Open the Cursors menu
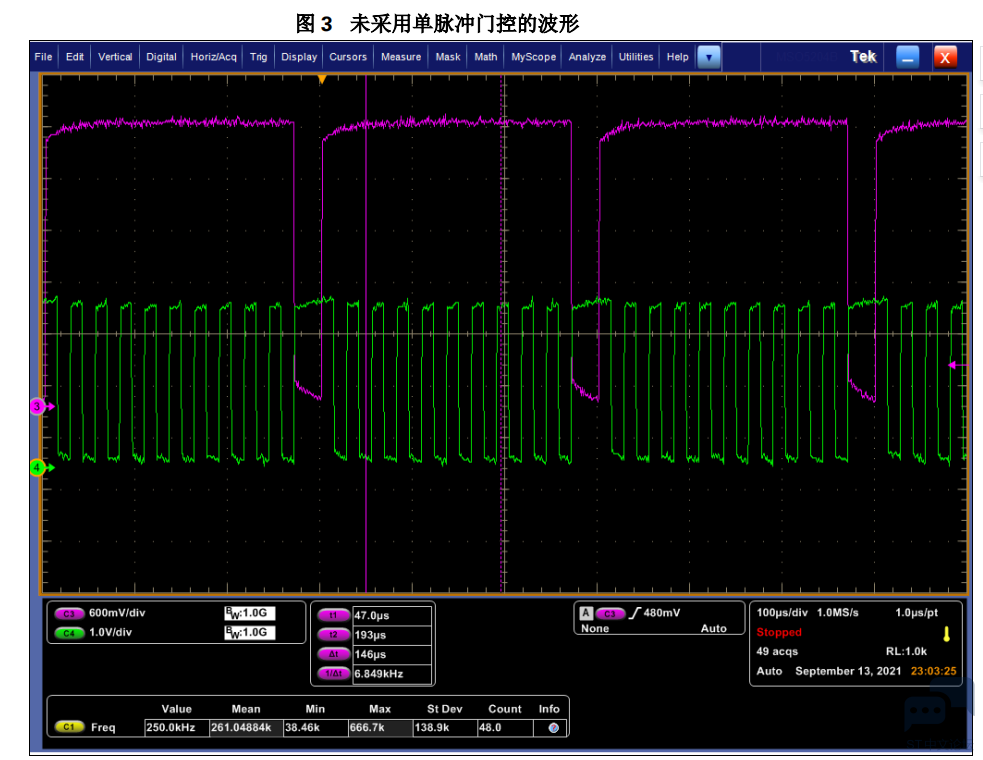 point(348,57)
